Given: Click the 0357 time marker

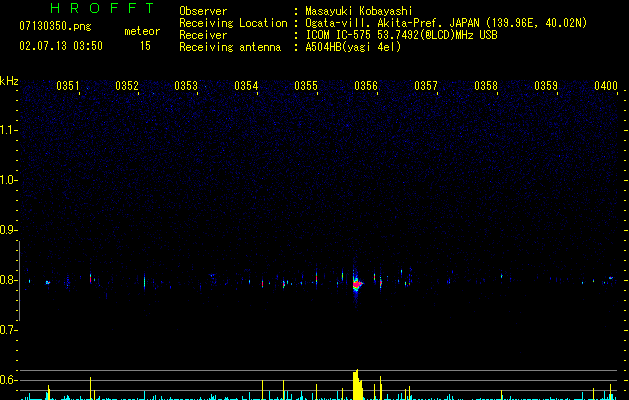Looking at the screenshot, I should click(x=426, y=86).
